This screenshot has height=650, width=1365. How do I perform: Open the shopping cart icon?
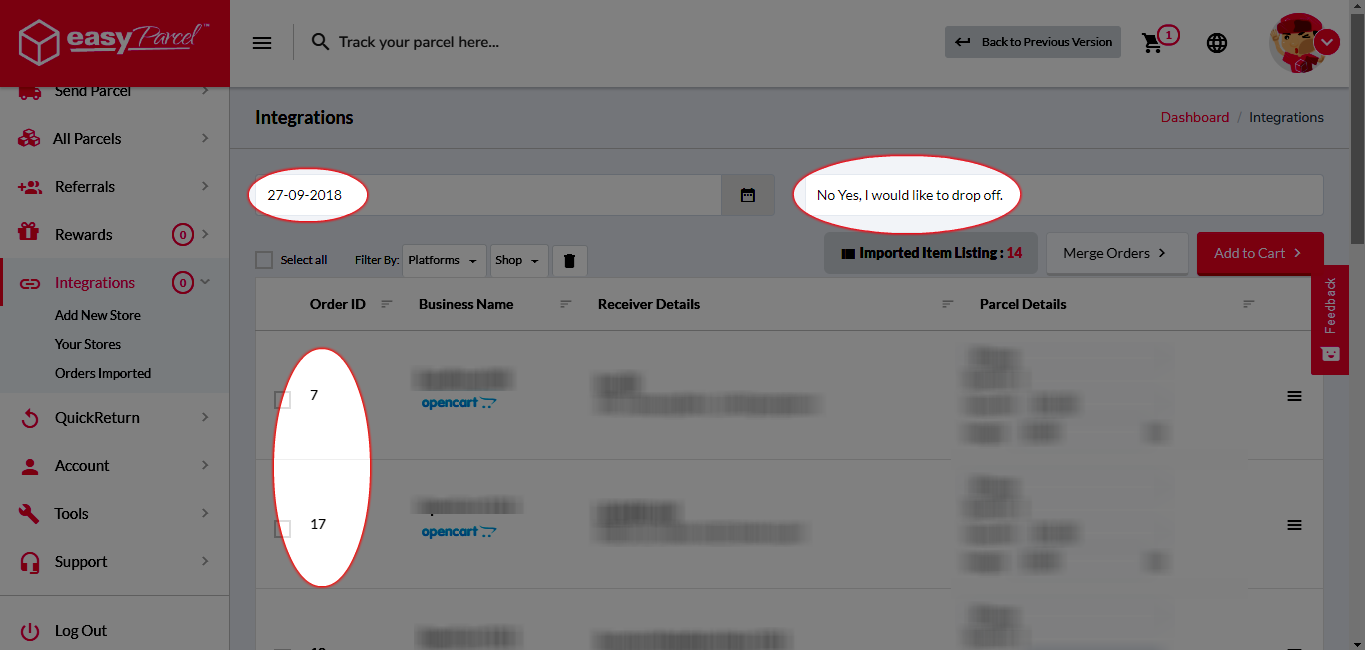[x=1153, y=43]
